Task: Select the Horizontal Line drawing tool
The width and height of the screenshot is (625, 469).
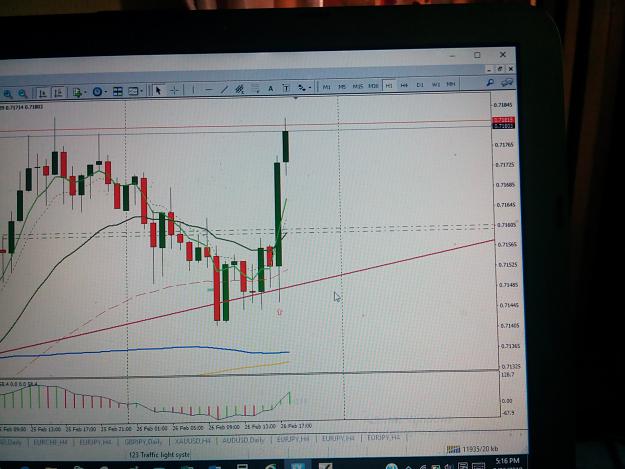Action: pos(208,90)
